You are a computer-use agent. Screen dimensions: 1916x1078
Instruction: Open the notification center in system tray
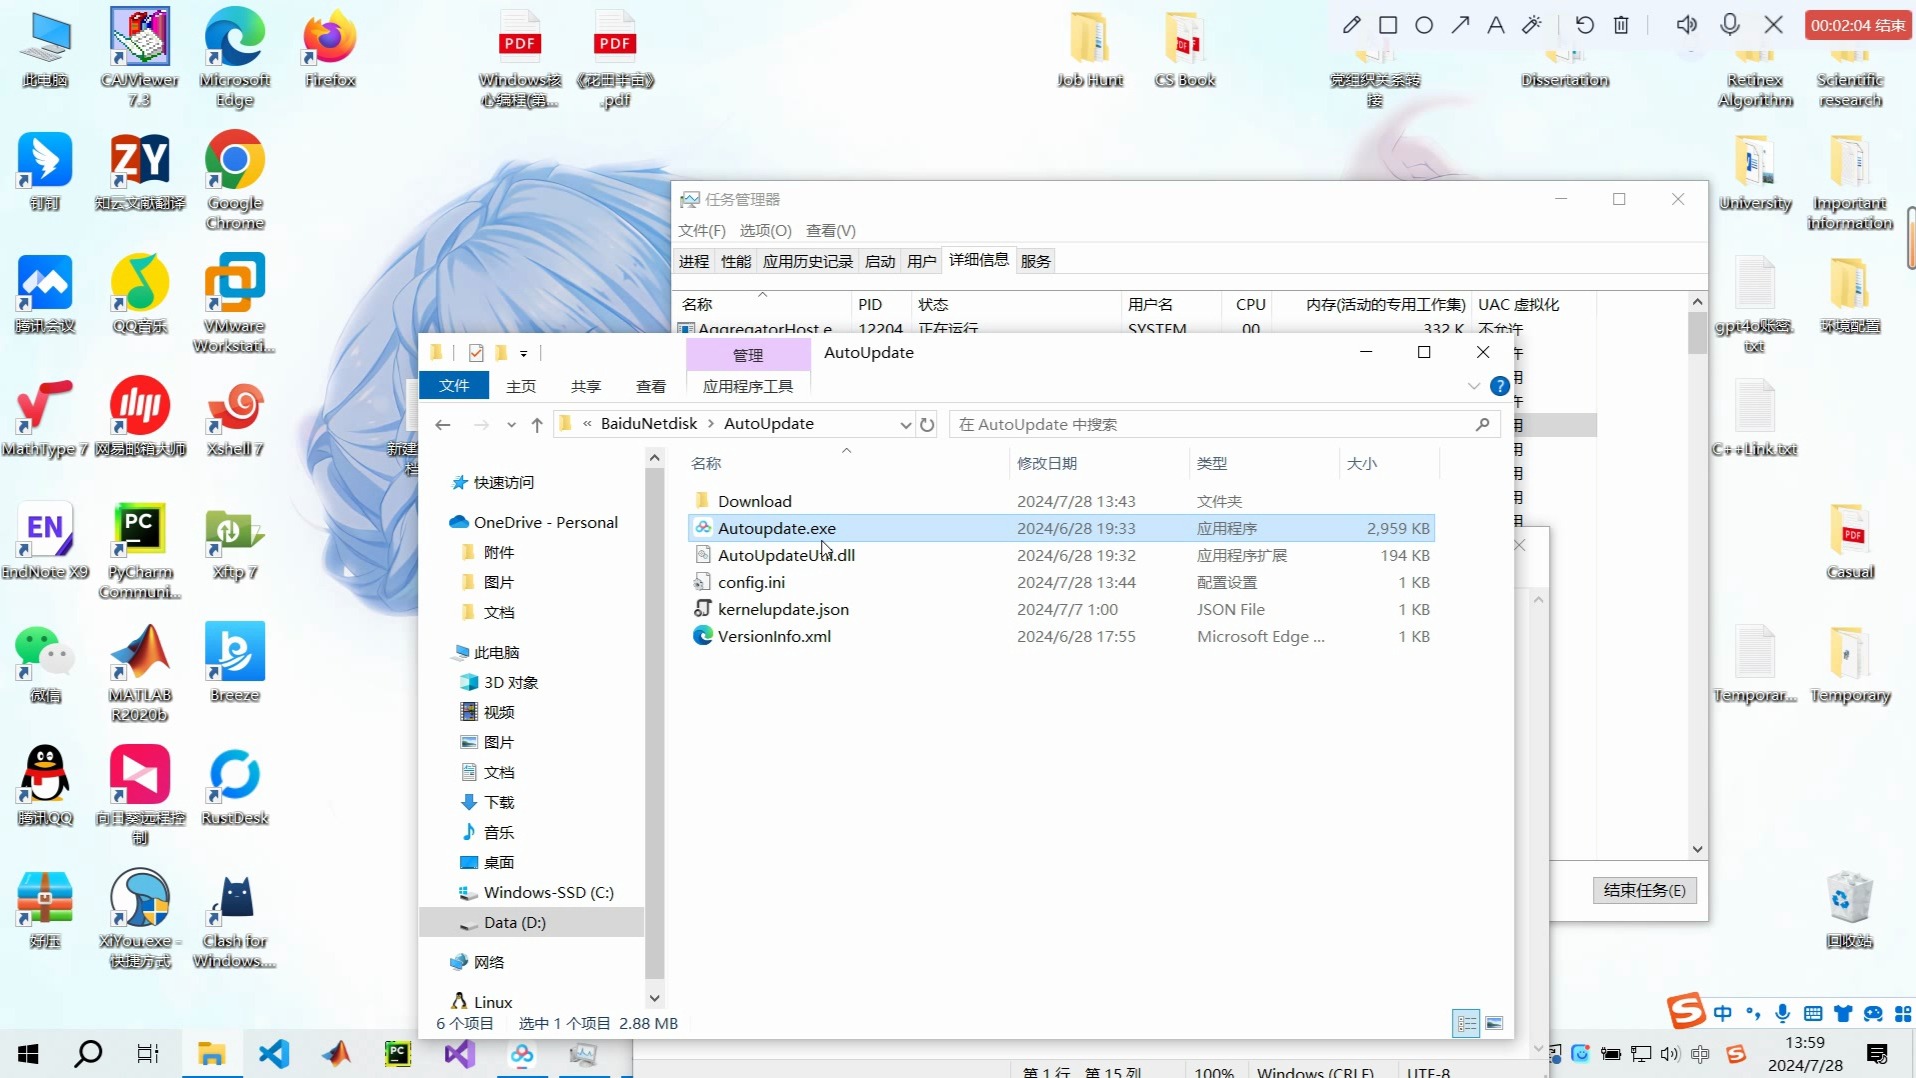tap(1877, 1053)
